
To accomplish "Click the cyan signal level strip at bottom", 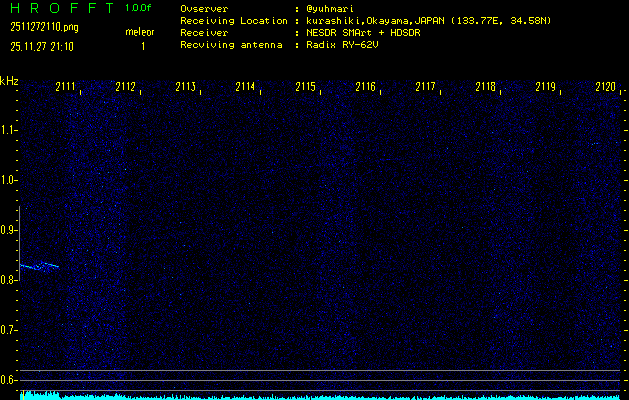I will pos(320,396).
